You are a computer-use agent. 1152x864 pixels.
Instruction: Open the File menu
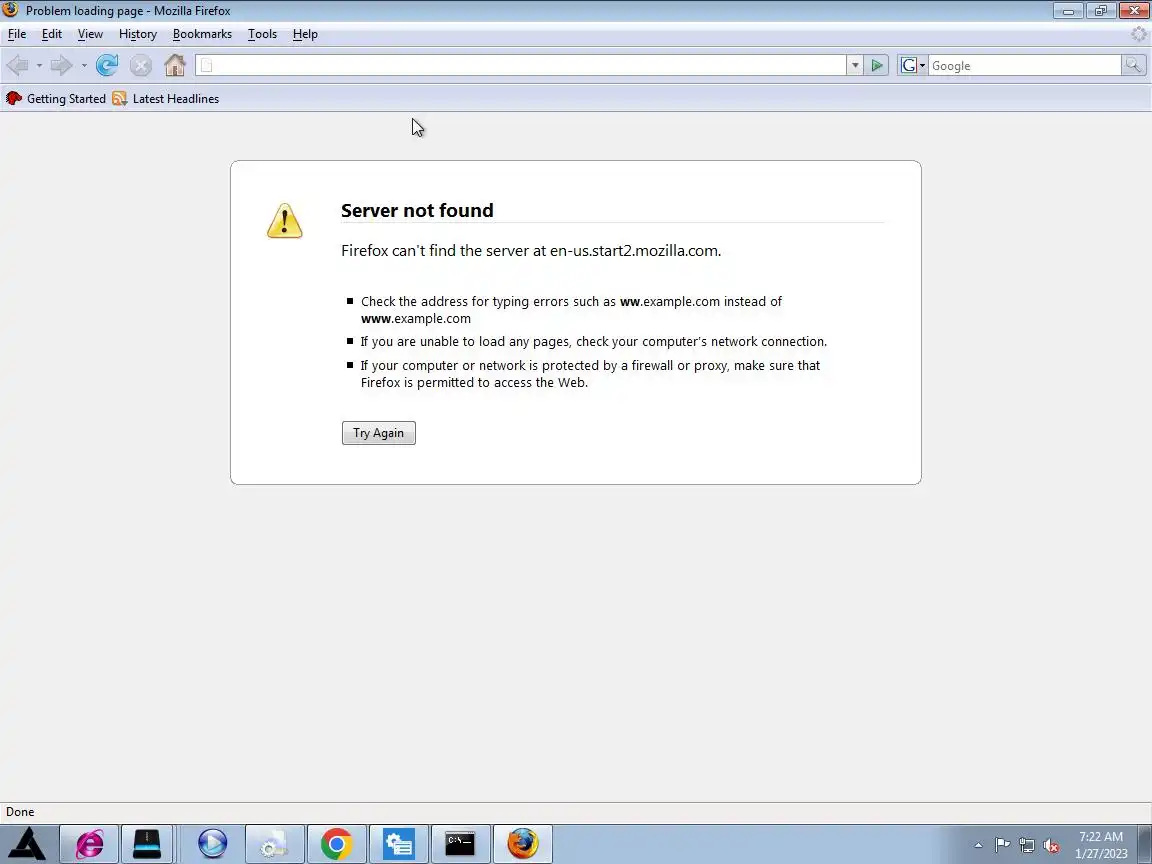pos(17,34)
